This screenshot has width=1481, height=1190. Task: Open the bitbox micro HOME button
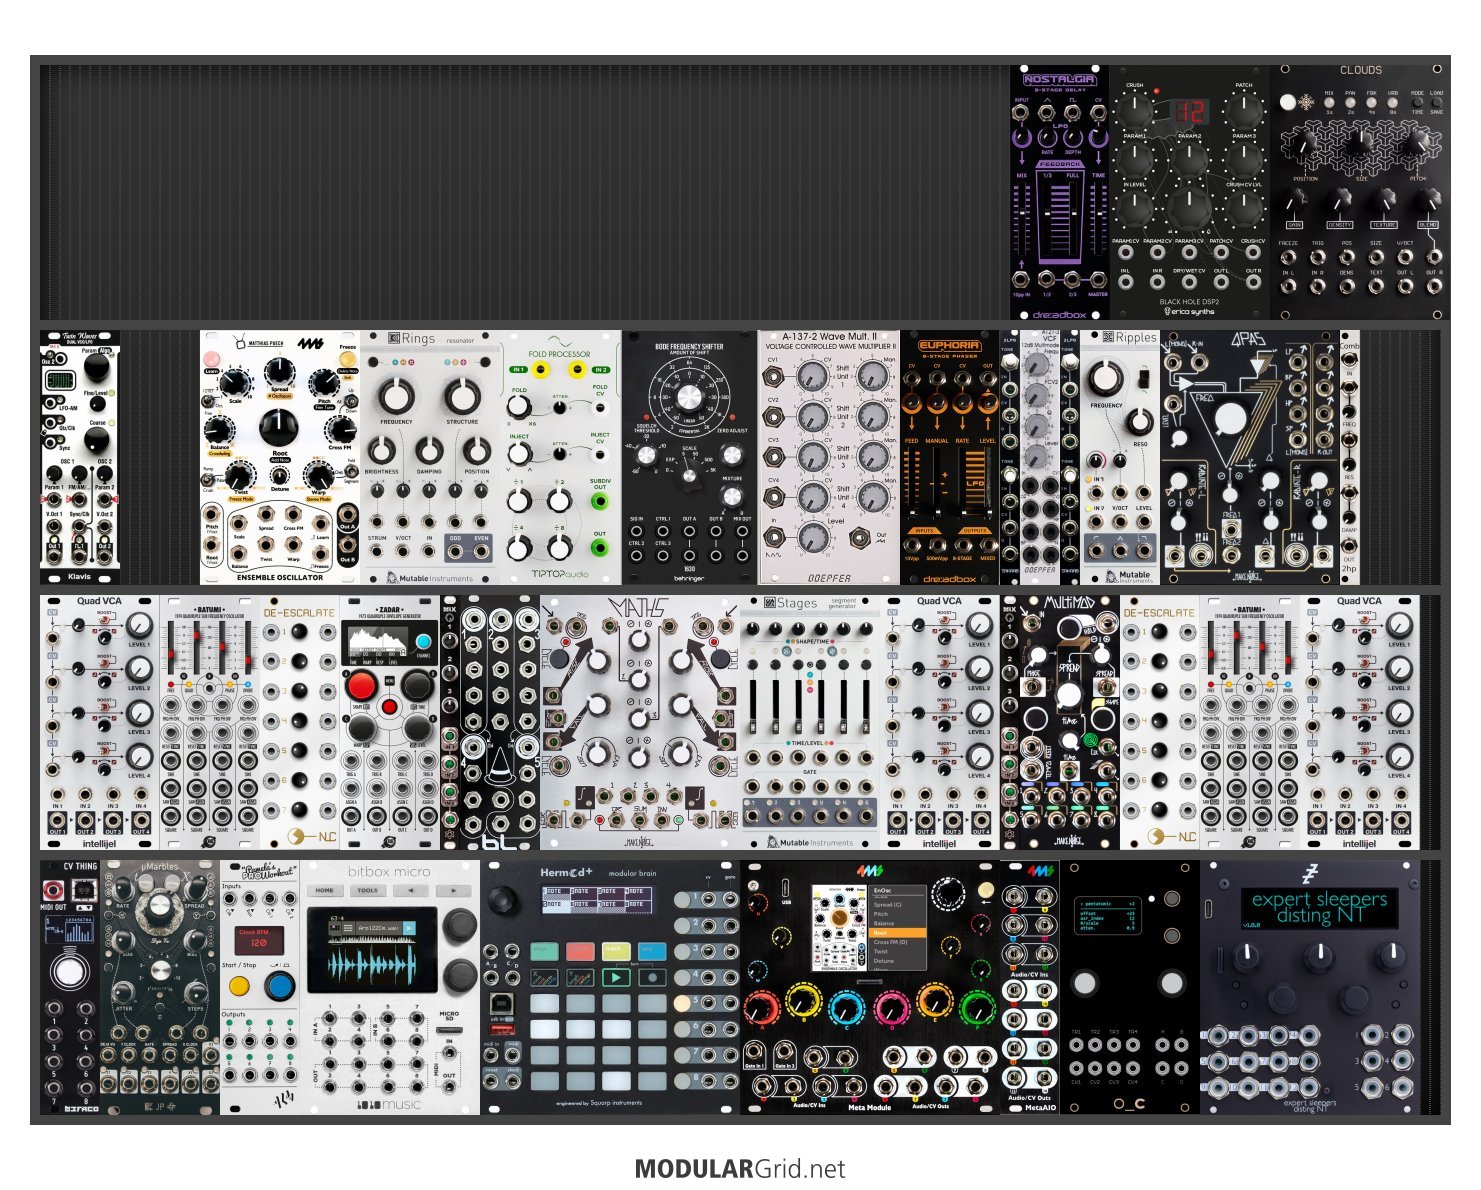pyautogui.click(x=325, y=889)
